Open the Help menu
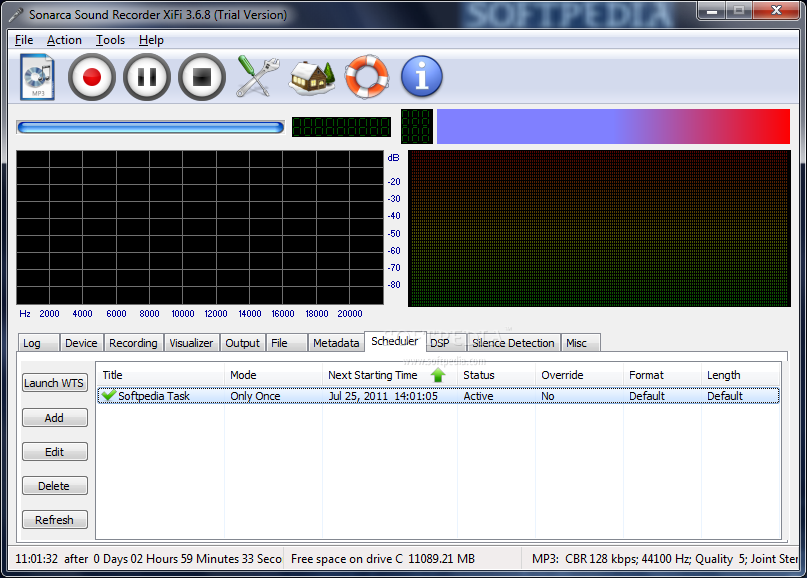Screen dimensions: 807x578 151,40
